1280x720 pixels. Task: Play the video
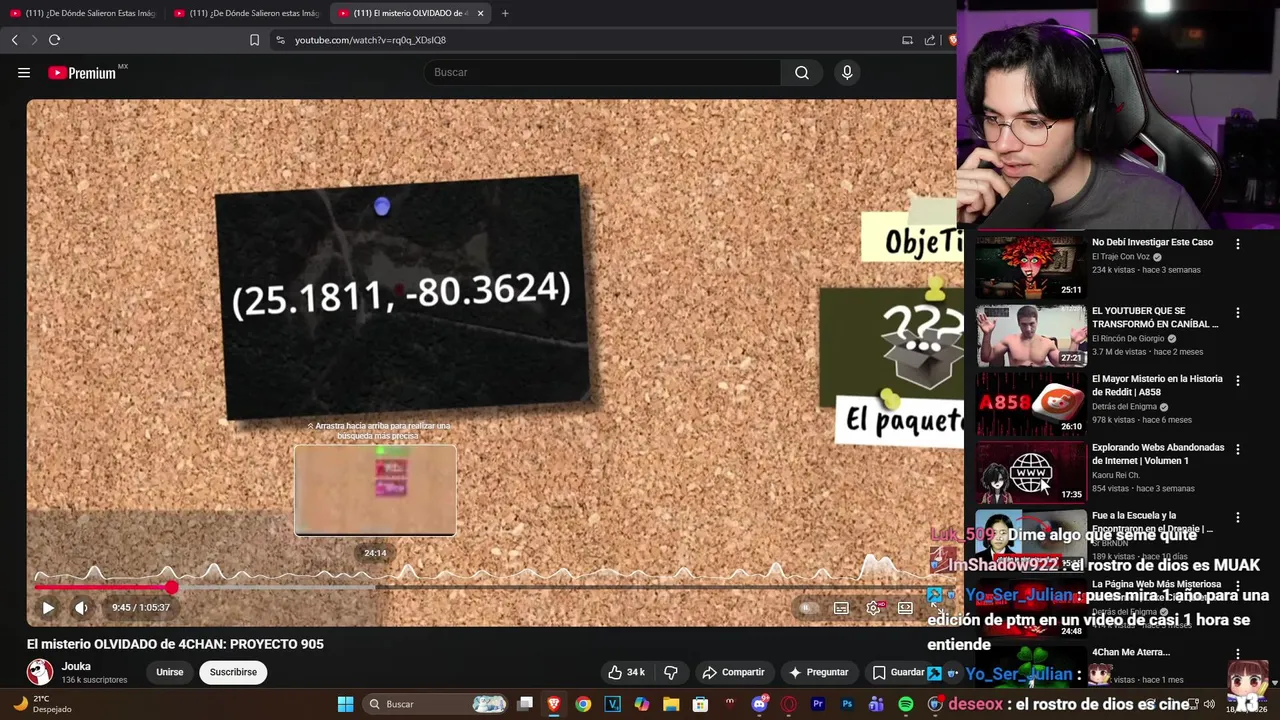pyautogui.click(x=48, y=607)
